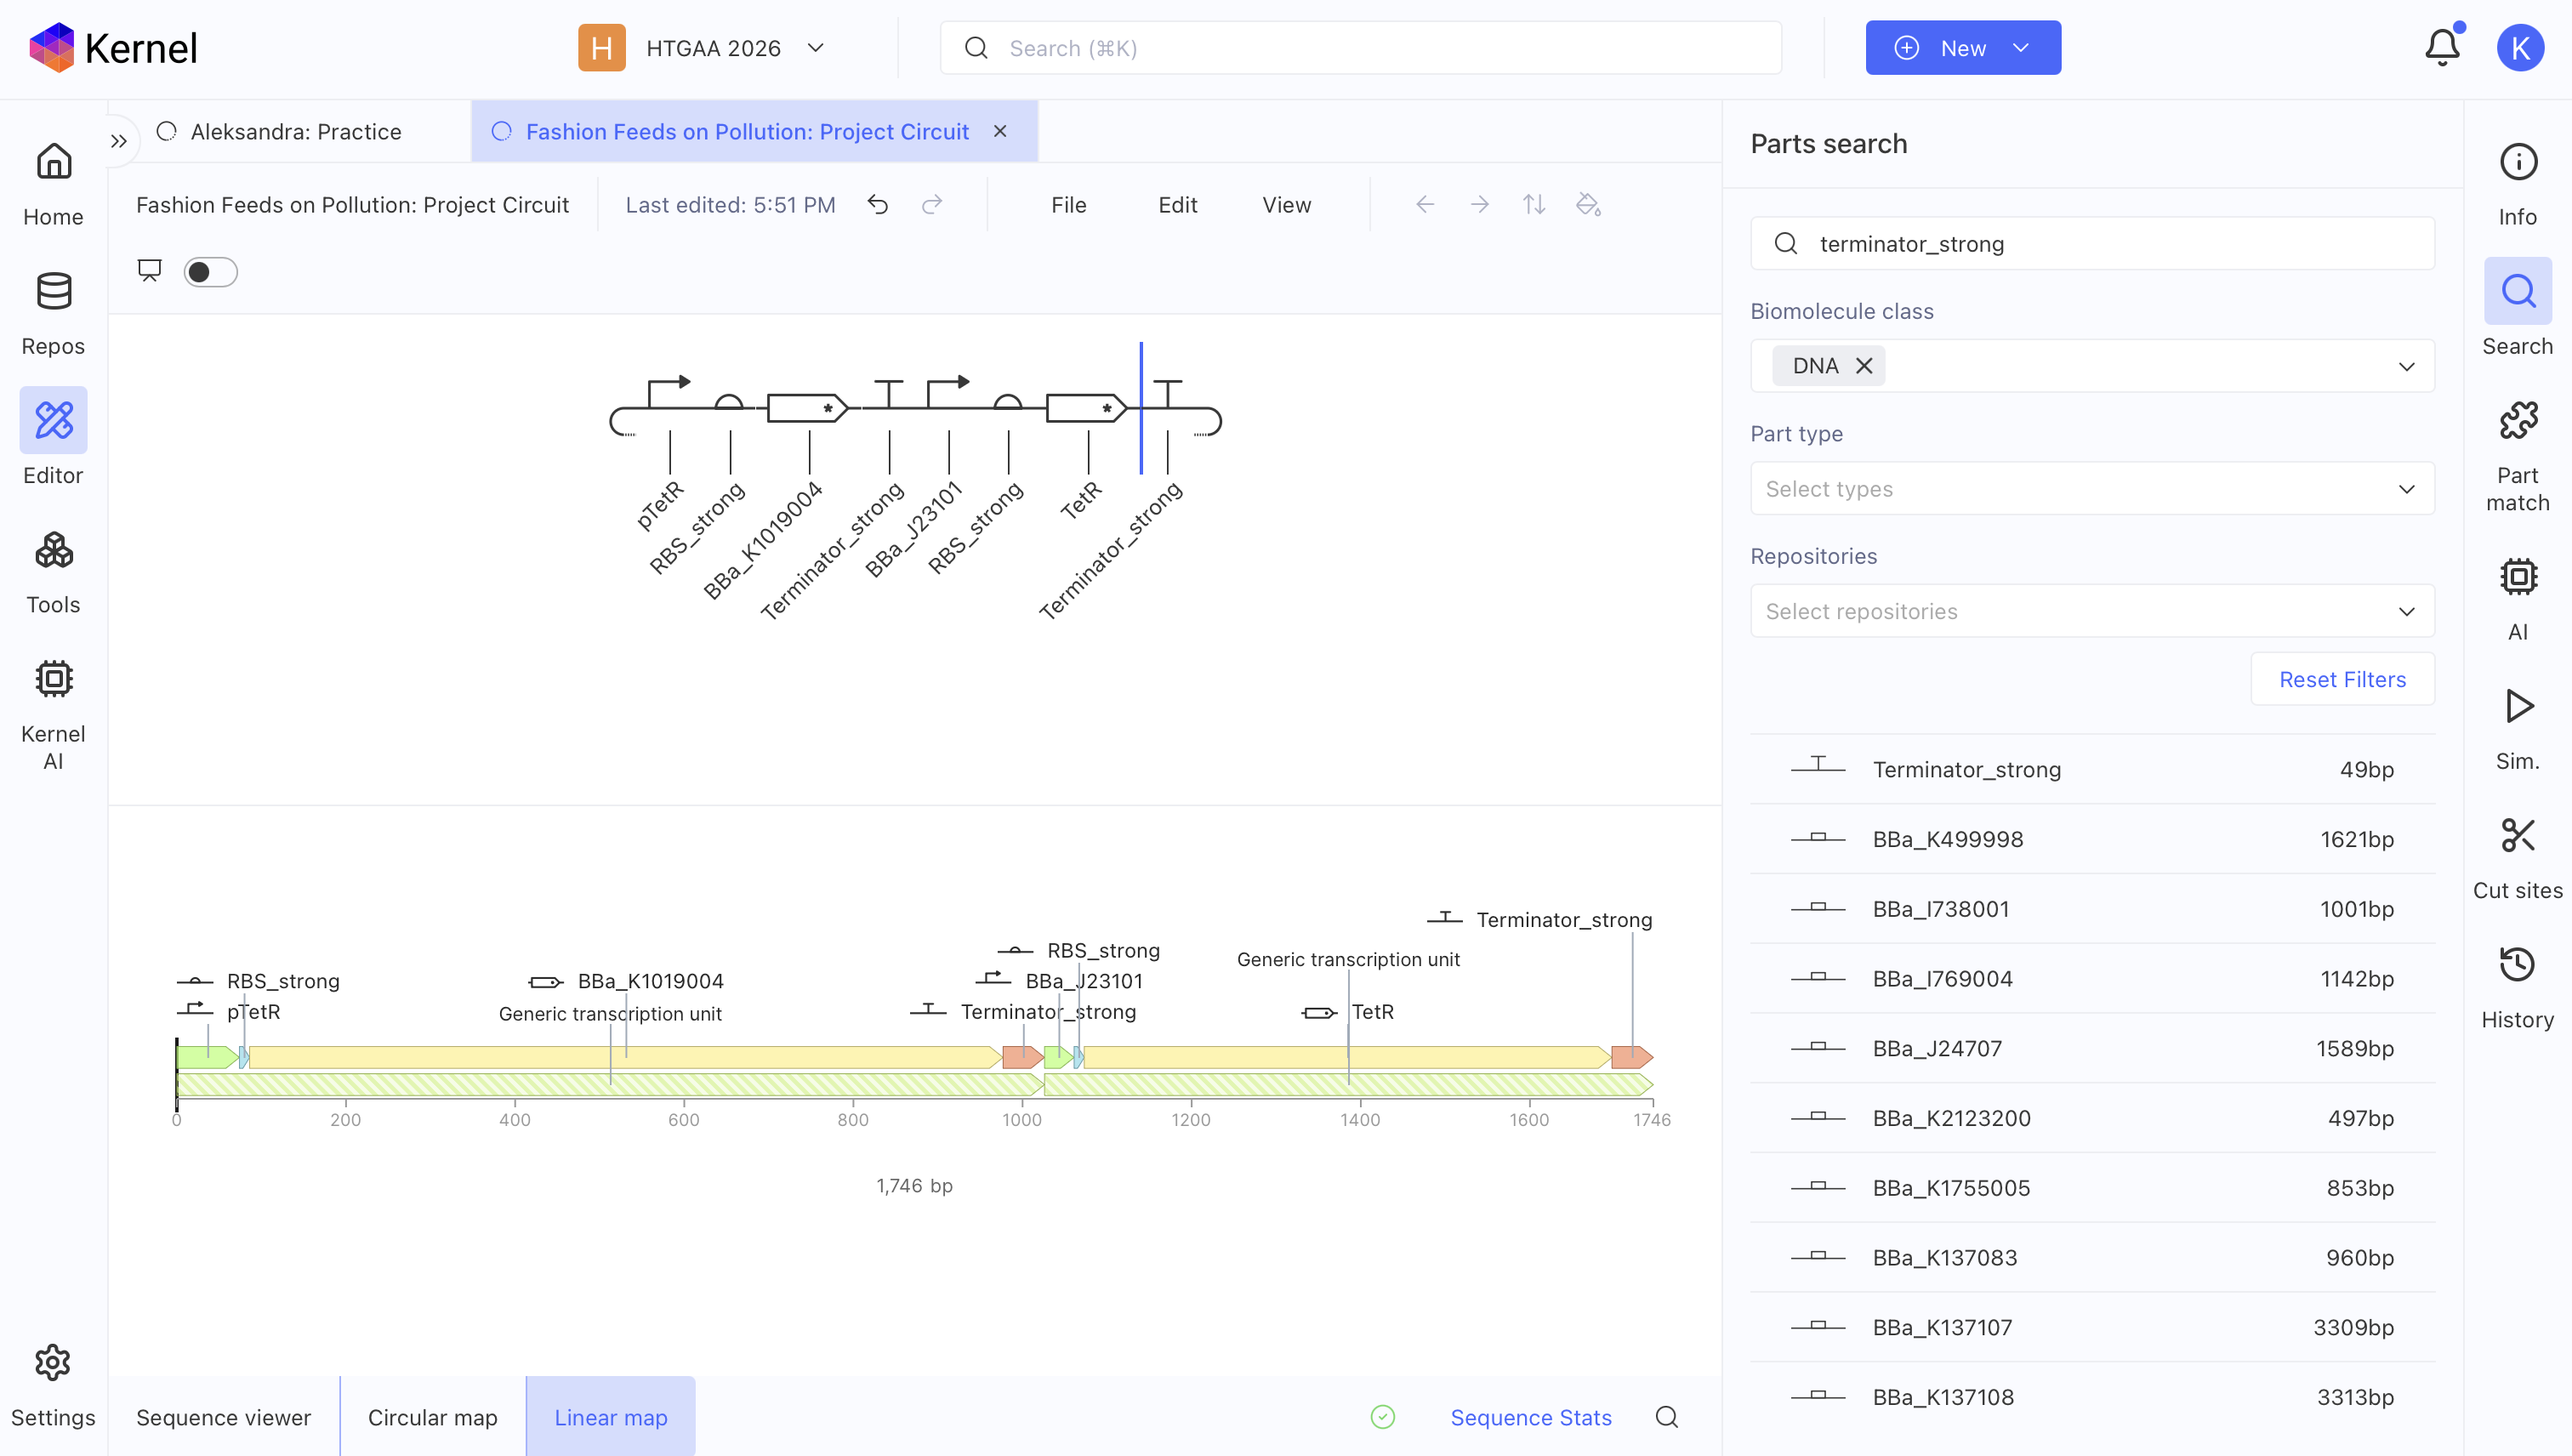Click the global Search (⌘K) field

coord(1360,48)
